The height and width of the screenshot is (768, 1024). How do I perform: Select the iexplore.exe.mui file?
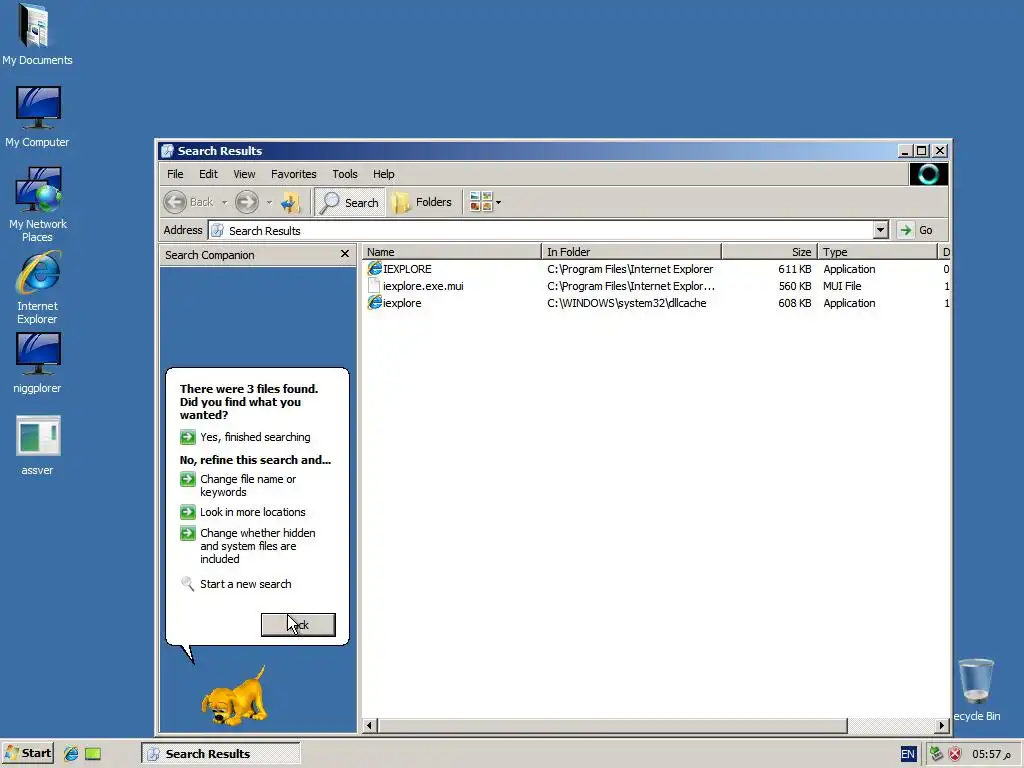click(415, 286)
